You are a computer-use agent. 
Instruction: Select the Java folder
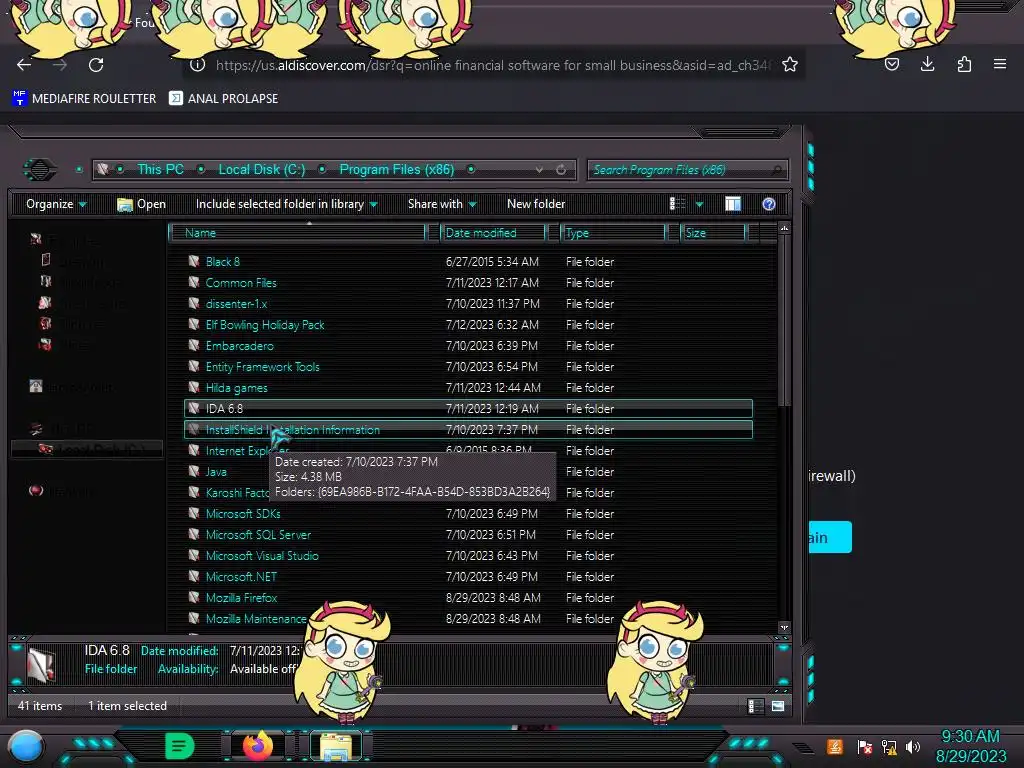pos(216,472)
